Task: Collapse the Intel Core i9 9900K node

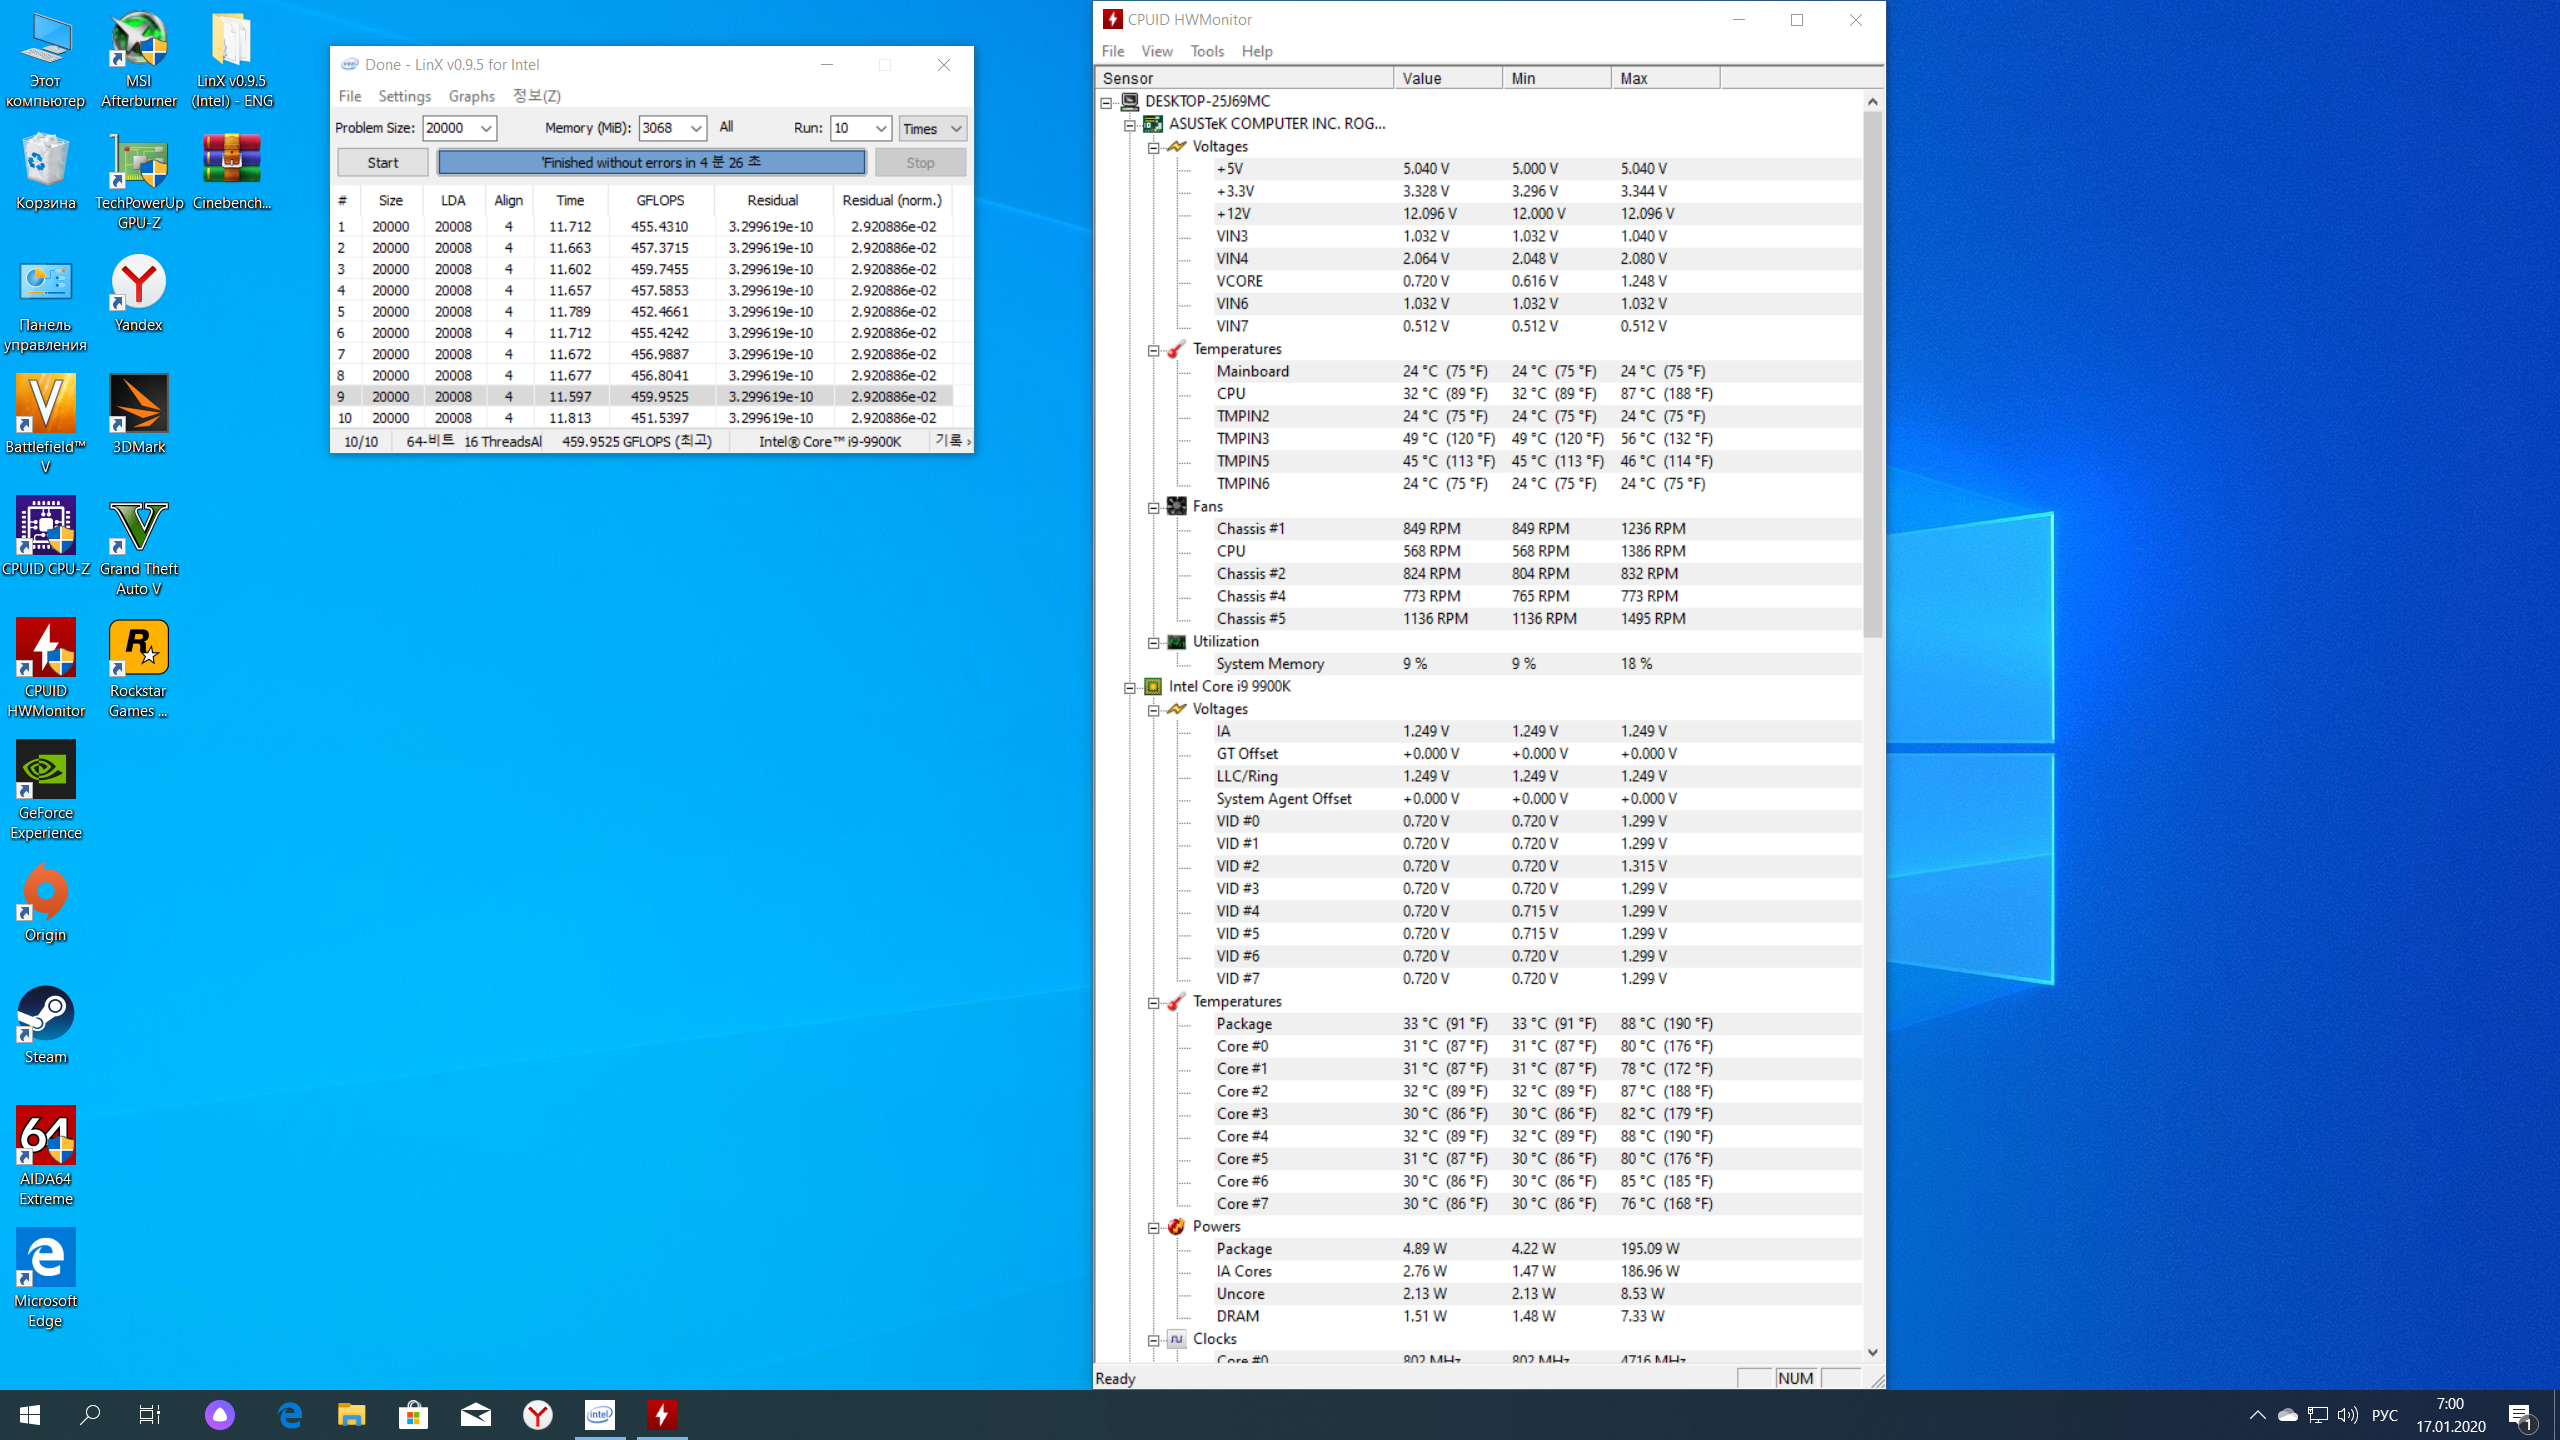Action: point(1130,687)
